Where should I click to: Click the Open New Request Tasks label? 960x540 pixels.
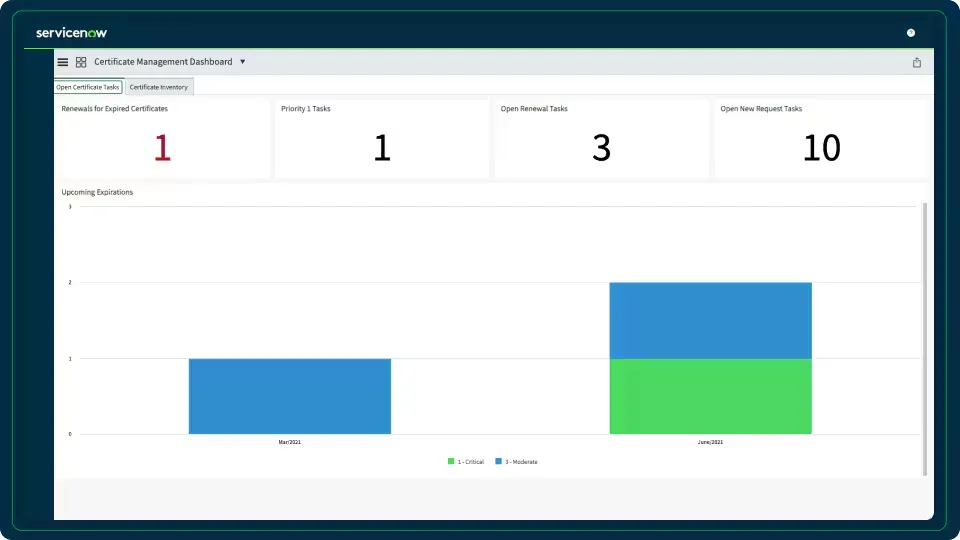pyautogui.click(x=761, y=109)
